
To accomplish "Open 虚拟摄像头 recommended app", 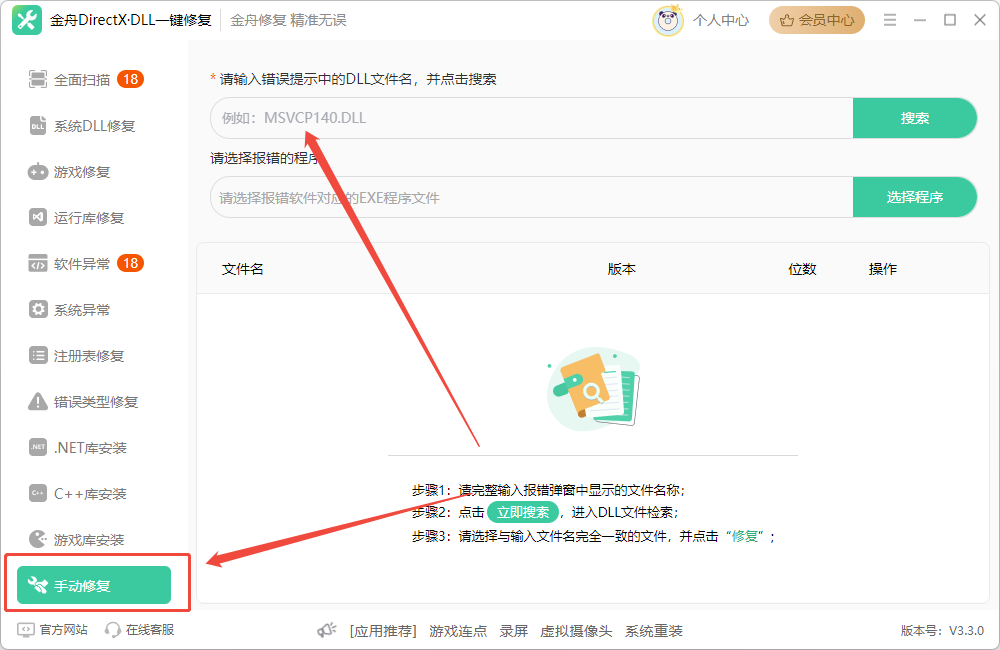I will click(576, 631).
